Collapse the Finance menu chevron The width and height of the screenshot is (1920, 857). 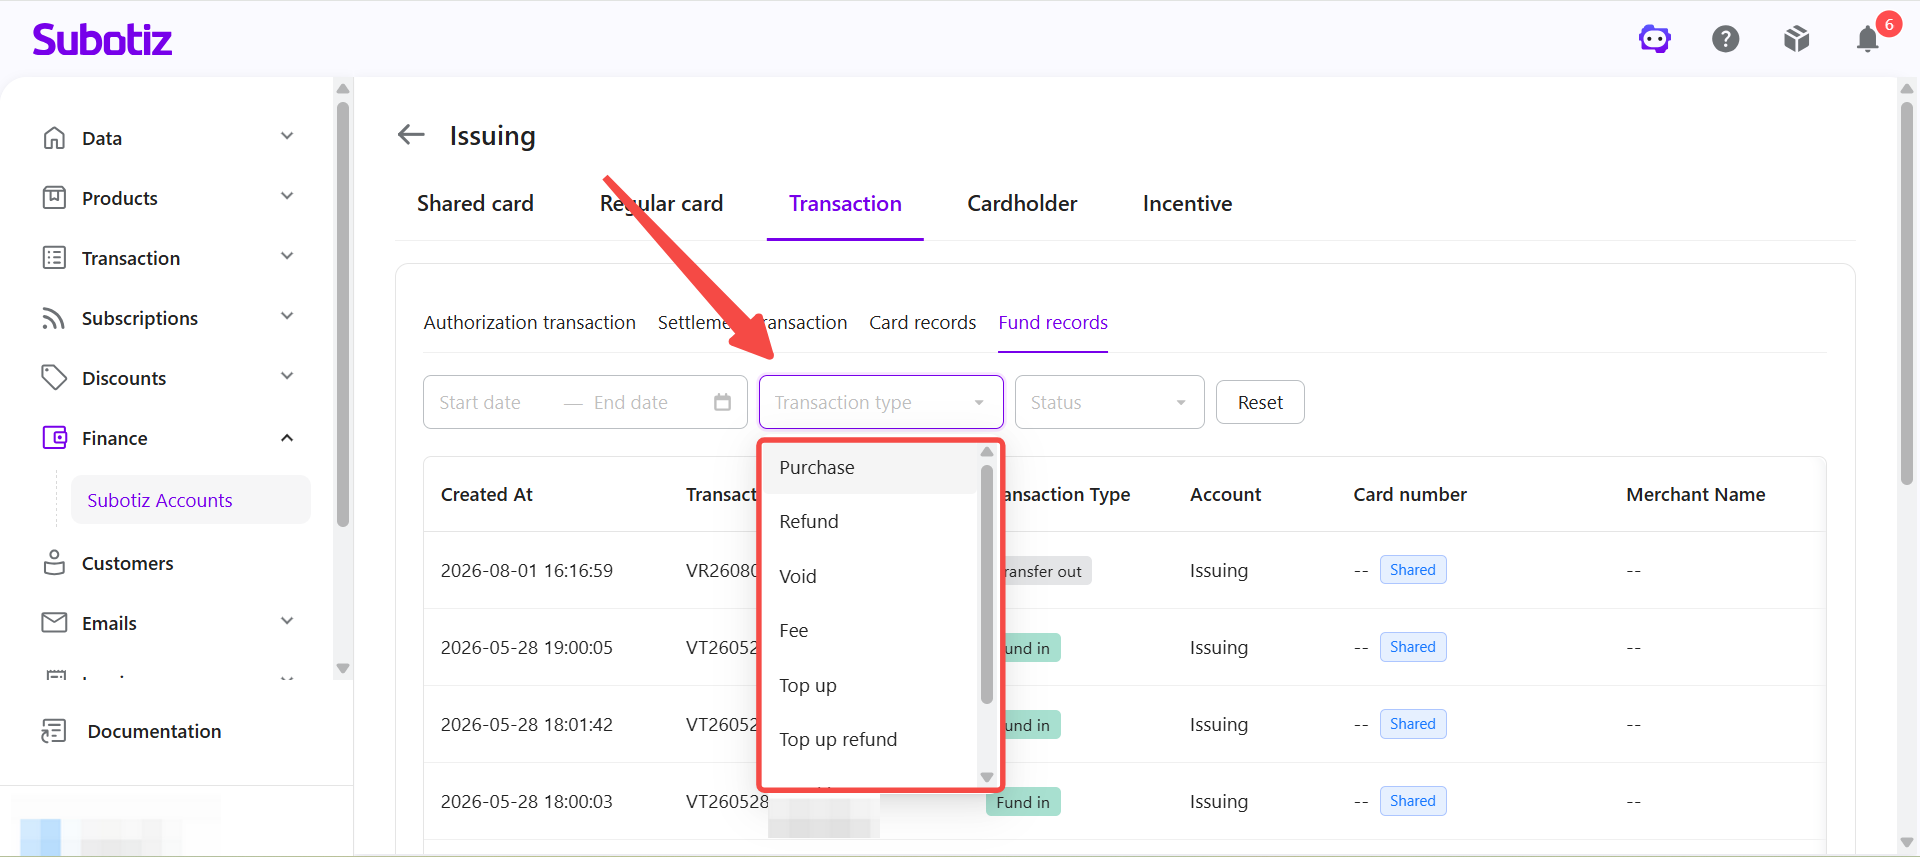click(287, 438)
